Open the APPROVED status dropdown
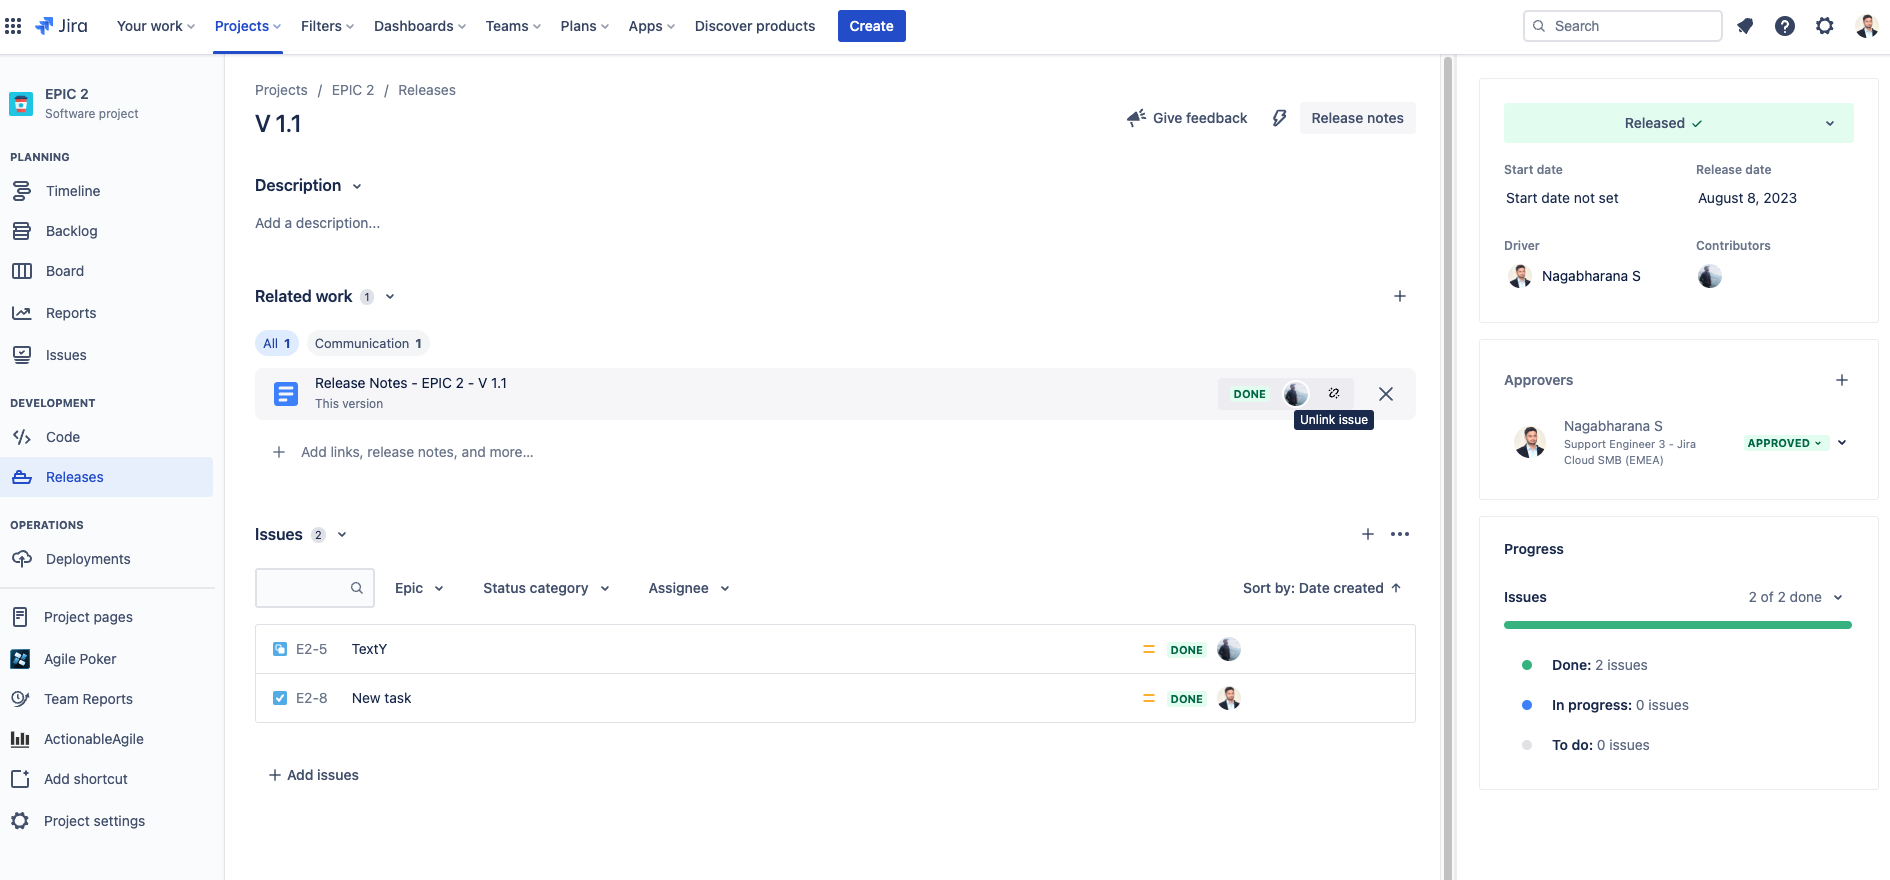The image size is (1890, 880). point(1785,443)
